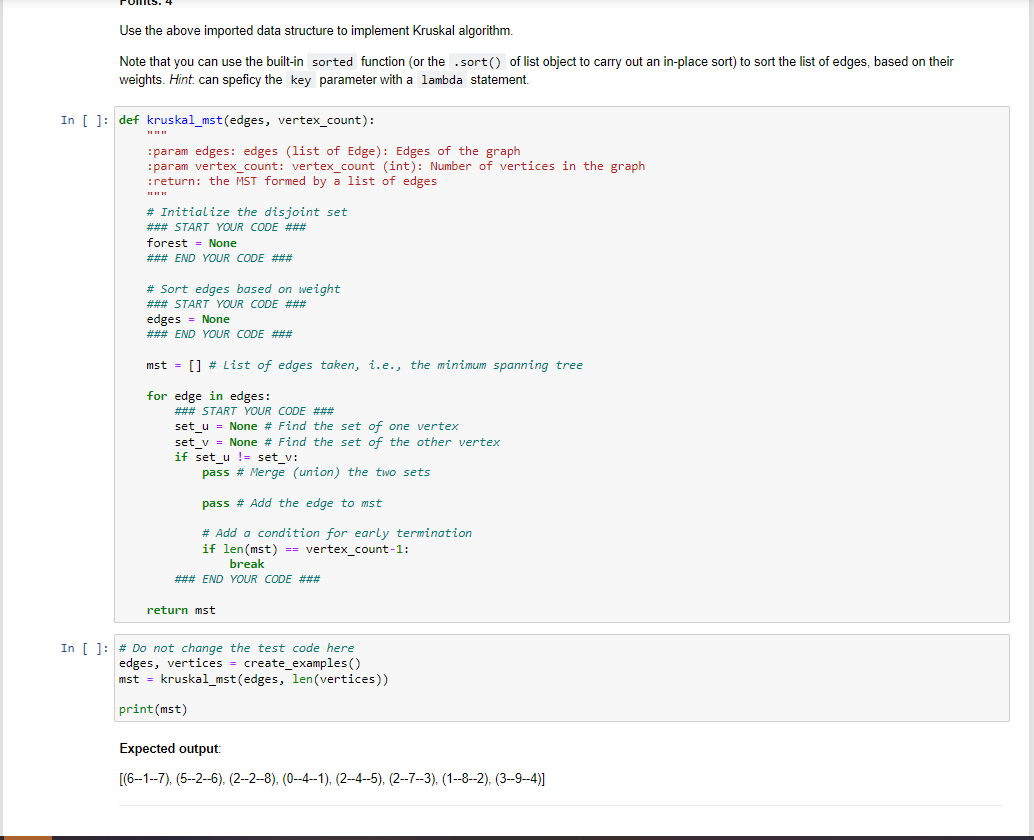Click 'mst = kruskal_mst(edges, len(vertices))' line
1034x840 pixels.
coord(254,679)
